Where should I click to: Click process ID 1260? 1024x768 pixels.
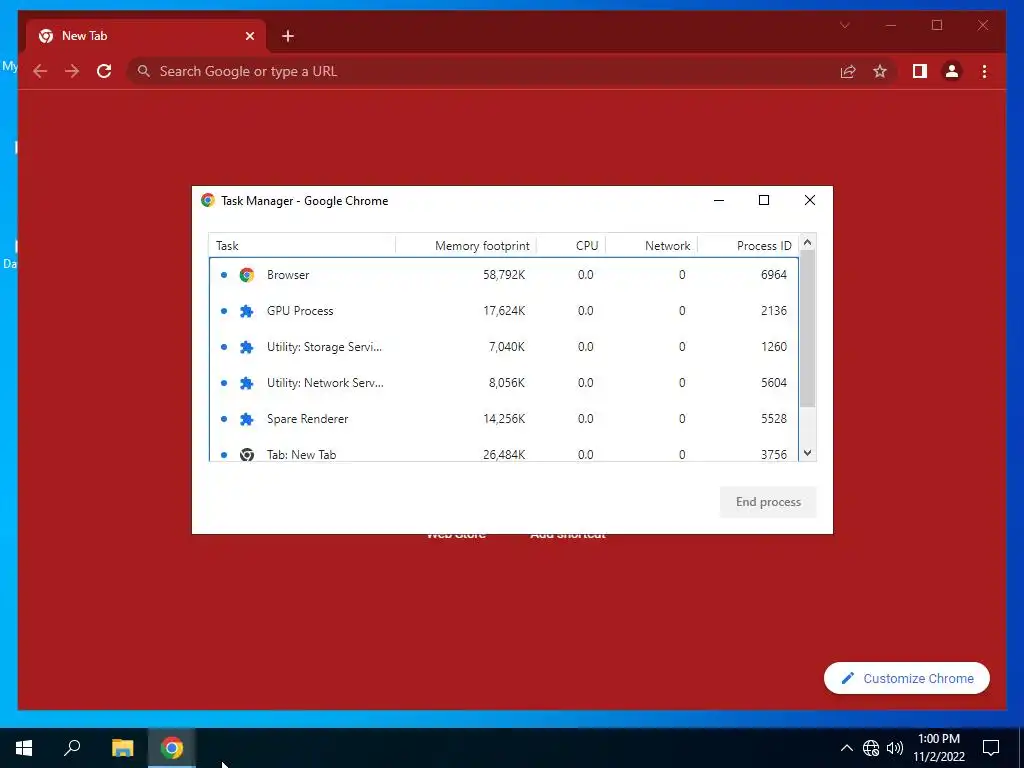pos(774,347)
